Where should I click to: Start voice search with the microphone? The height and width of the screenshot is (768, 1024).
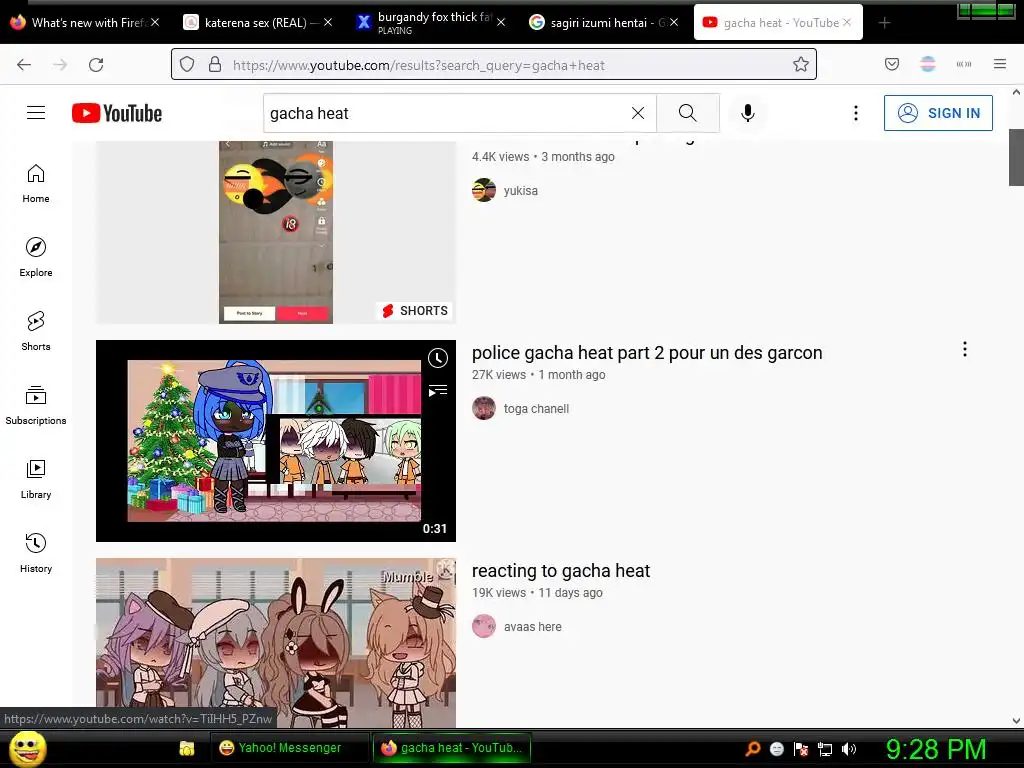tap(748, 113)
